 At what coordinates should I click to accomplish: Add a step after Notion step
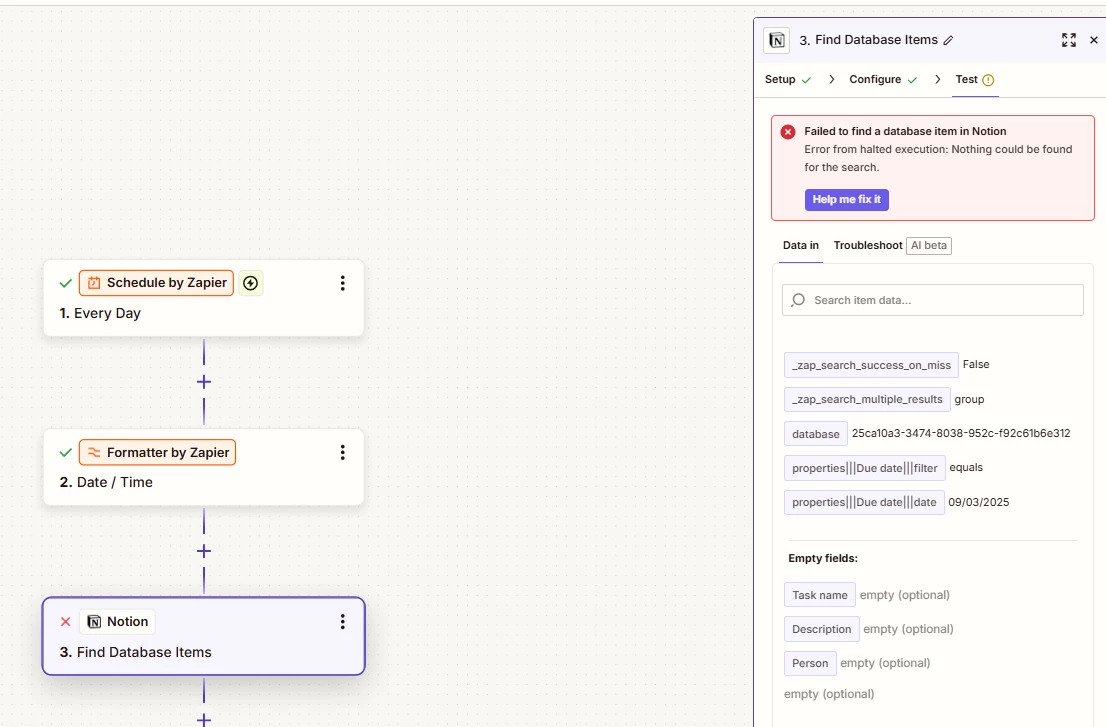(x=204, y=719)
